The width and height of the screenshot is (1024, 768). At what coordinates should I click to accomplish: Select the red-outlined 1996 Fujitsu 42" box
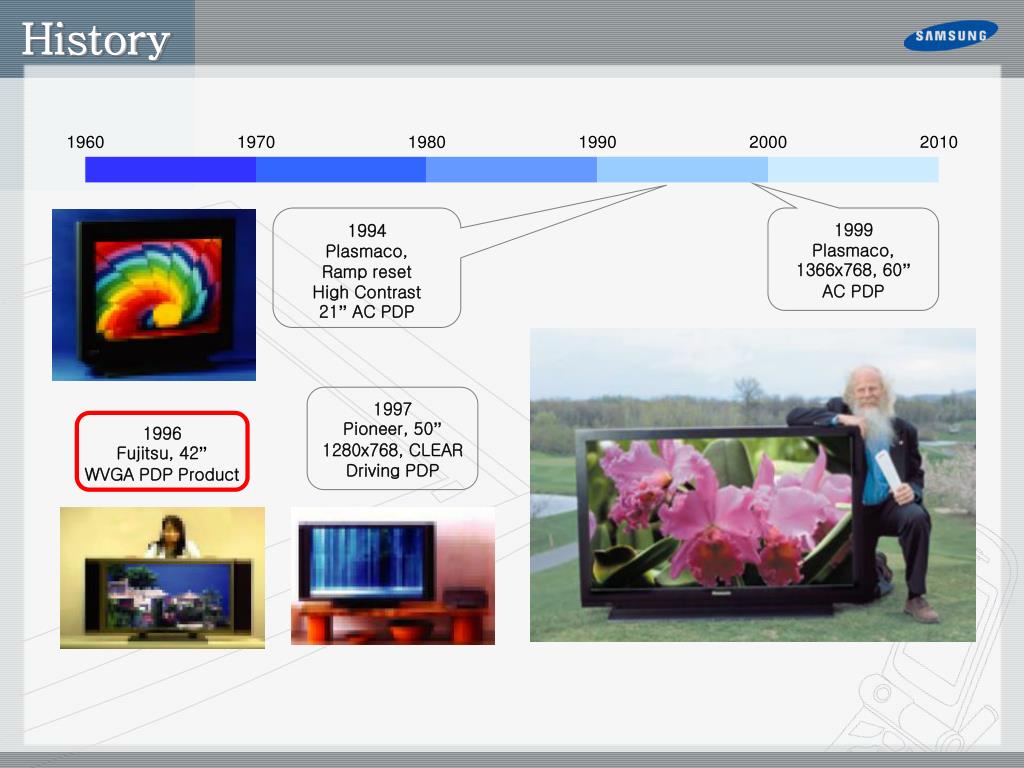pyautogui.click(x=162, y=451)
